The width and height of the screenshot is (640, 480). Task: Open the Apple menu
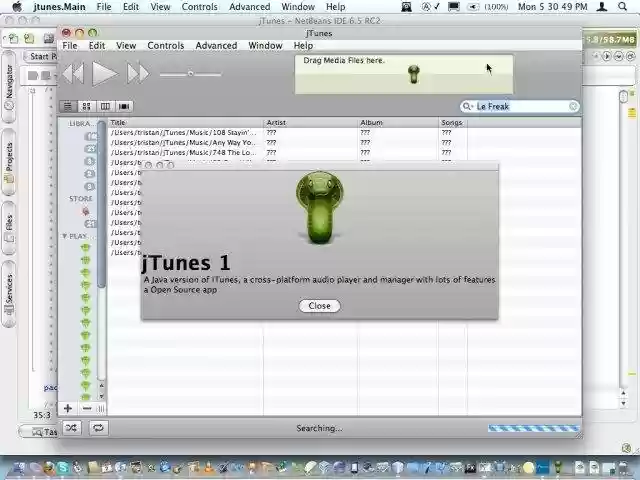coord(17,7)
